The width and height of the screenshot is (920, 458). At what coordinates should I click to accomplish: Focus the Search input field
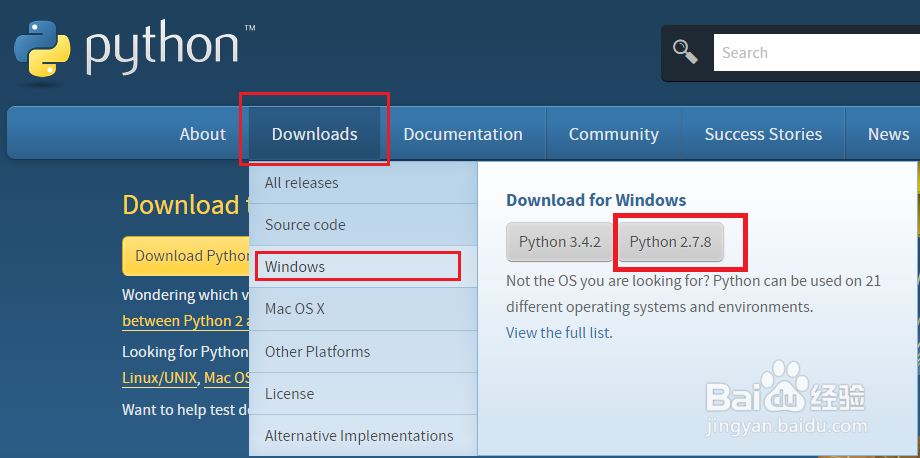[x=817, y=53]
